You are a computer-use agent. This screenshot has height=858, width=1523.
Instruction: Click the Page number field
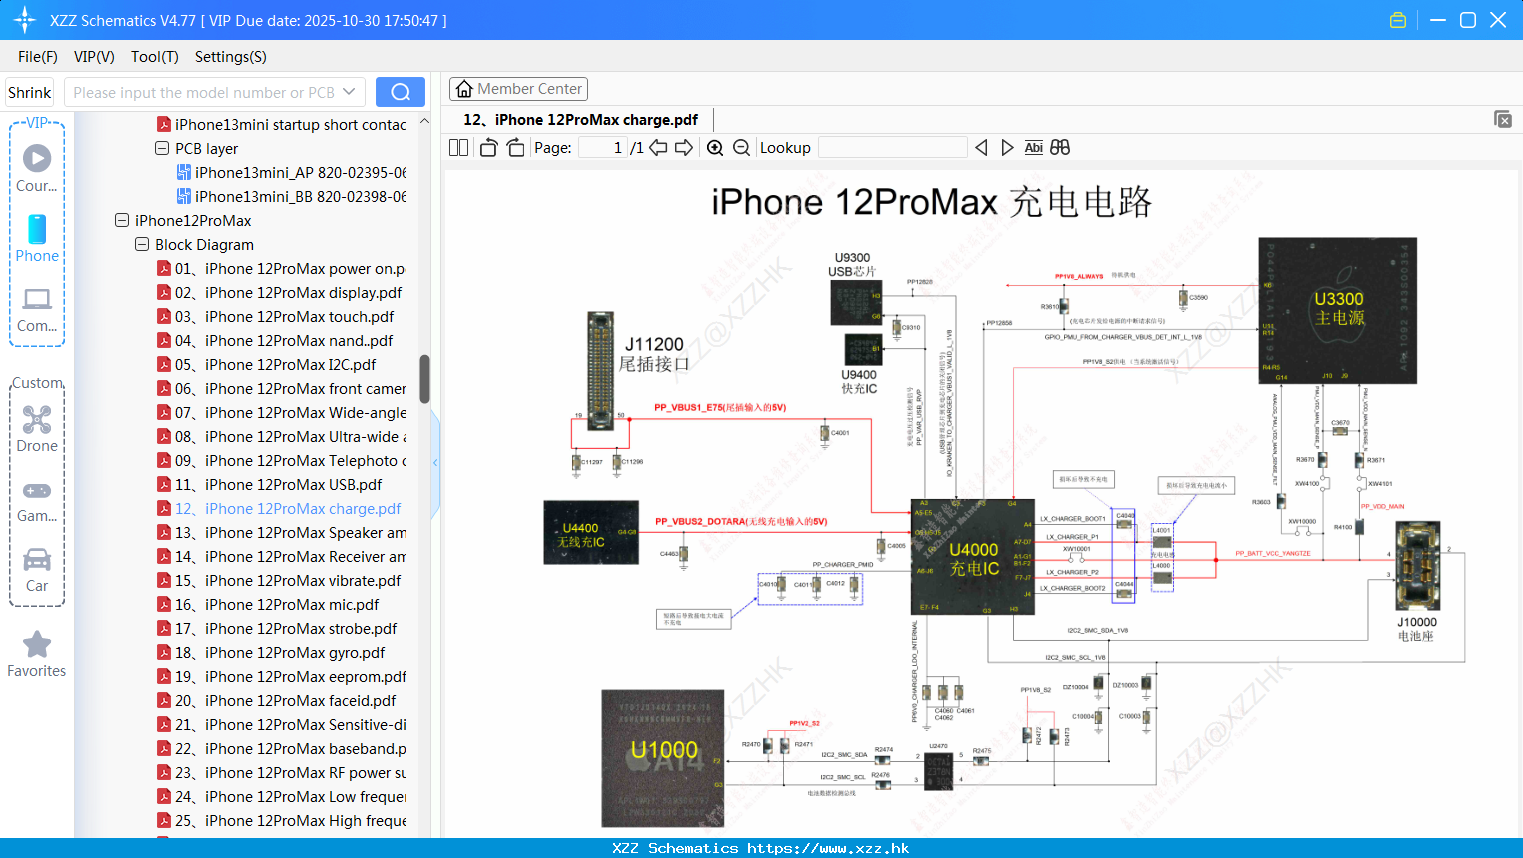[602, 148]
